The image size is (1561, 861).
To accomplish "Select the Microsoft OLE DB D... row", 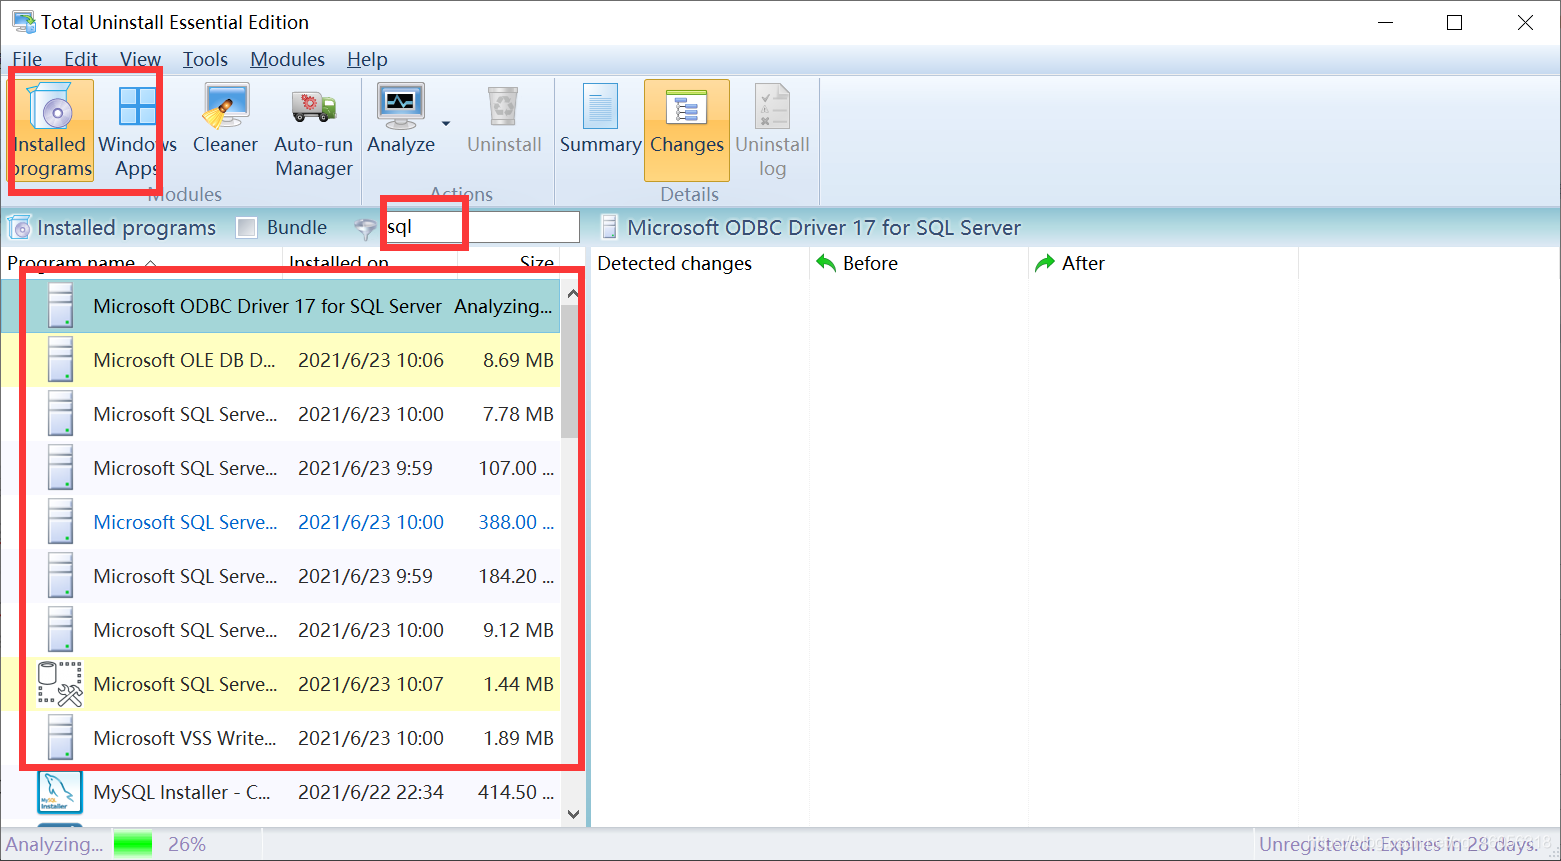I will pos(281,360).
